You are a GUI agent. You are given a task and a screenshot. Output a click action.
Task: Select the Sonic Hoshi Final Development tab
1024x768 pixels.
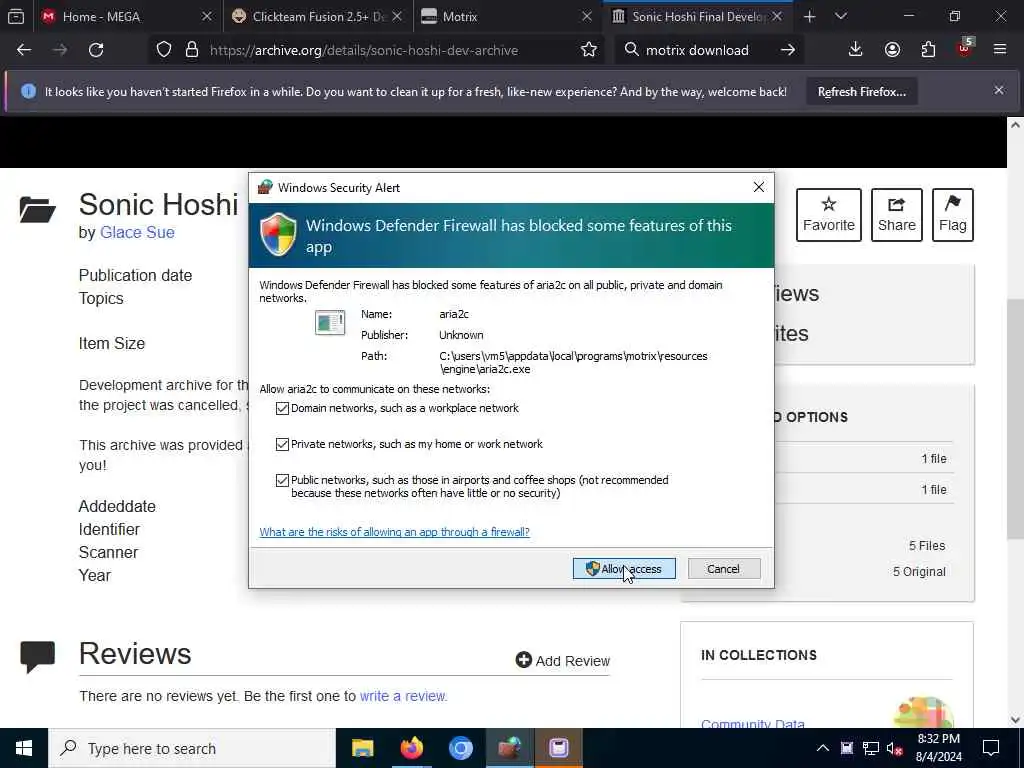(x=698, y=17)
